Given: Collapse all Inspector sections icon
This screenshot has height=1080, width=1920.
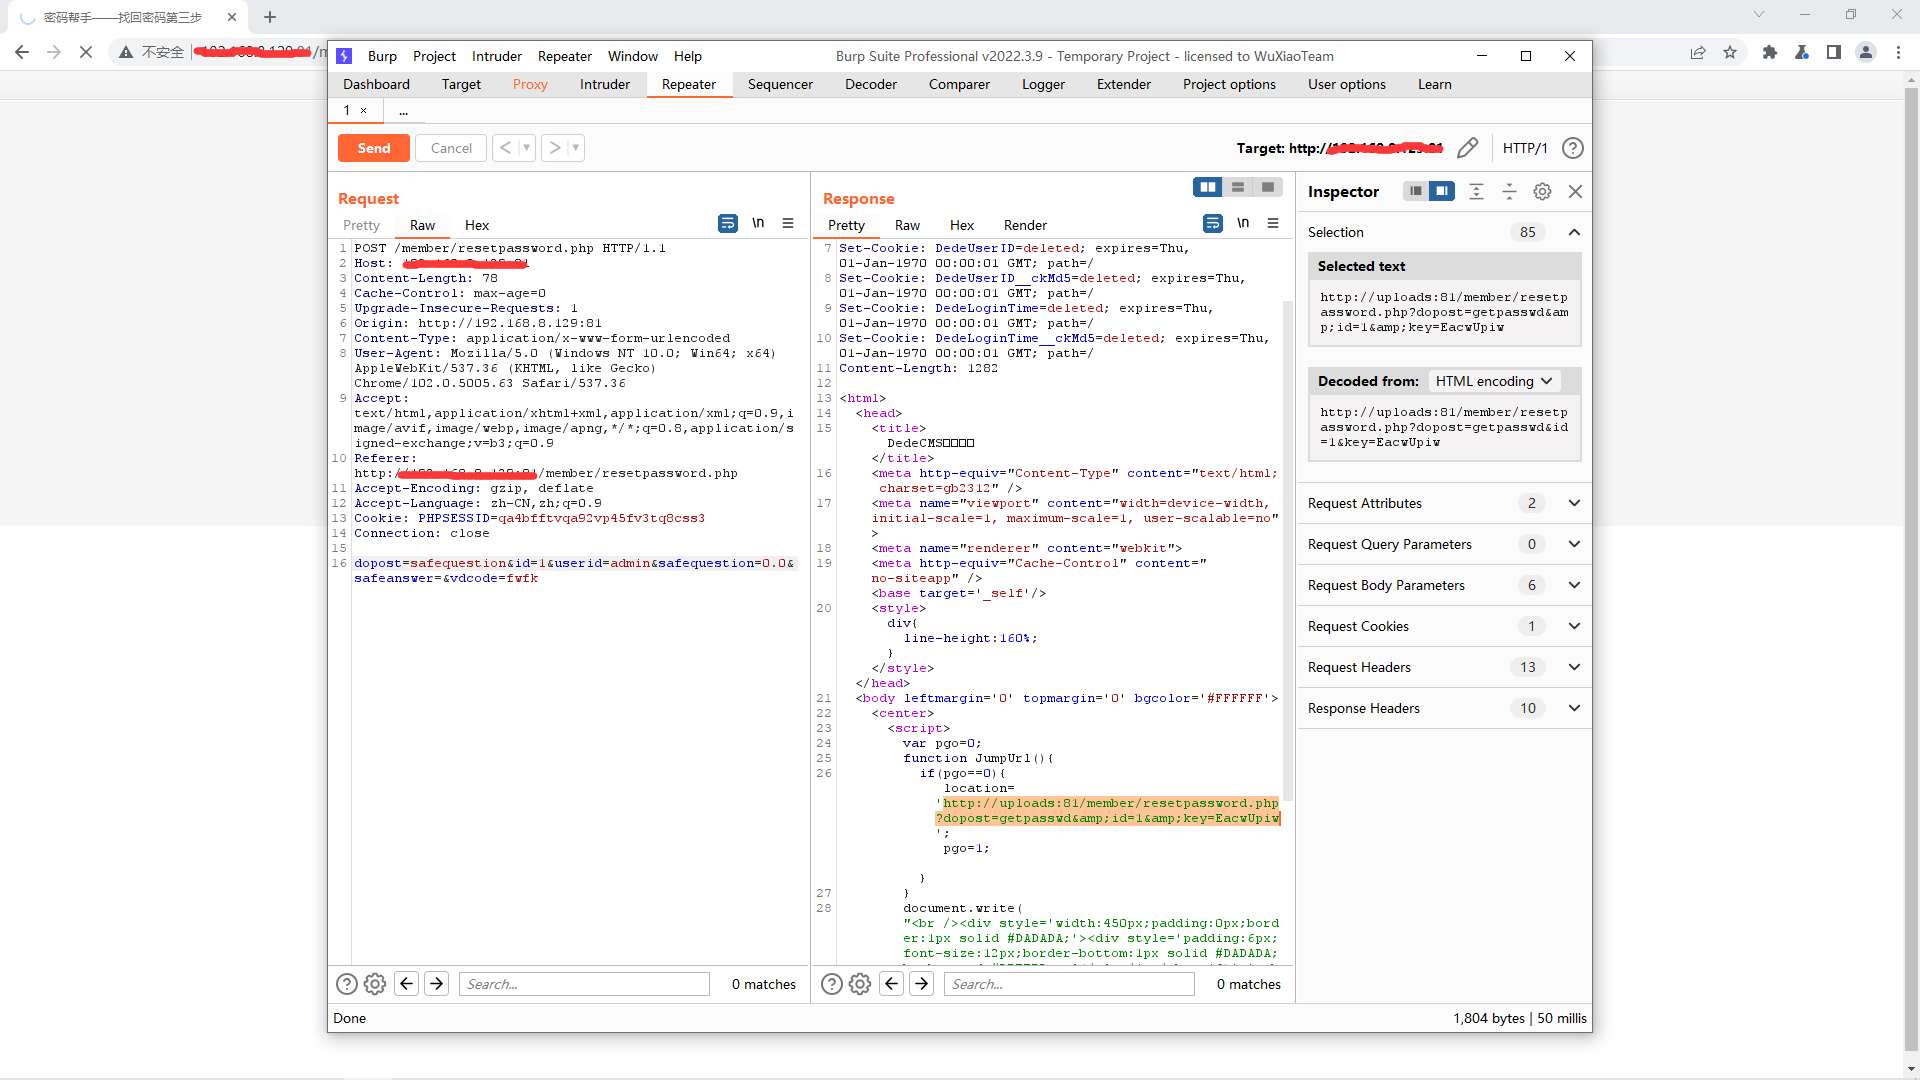Looking at the screenshot, I should point(1509,191).
